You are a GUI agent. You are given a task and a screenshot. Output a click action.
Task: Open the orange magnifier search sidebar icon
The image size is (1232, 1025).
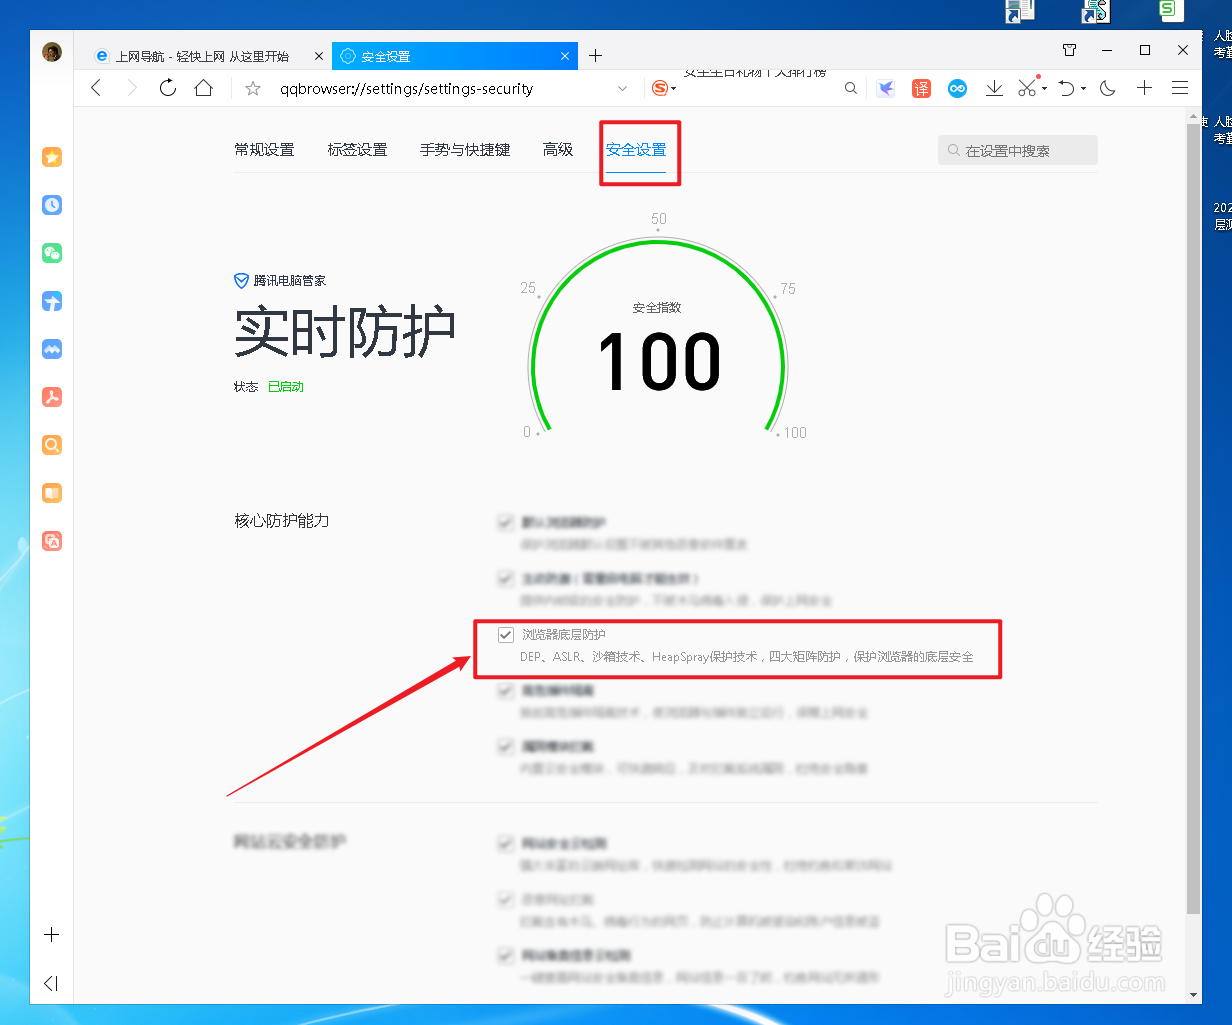point(52,445)
